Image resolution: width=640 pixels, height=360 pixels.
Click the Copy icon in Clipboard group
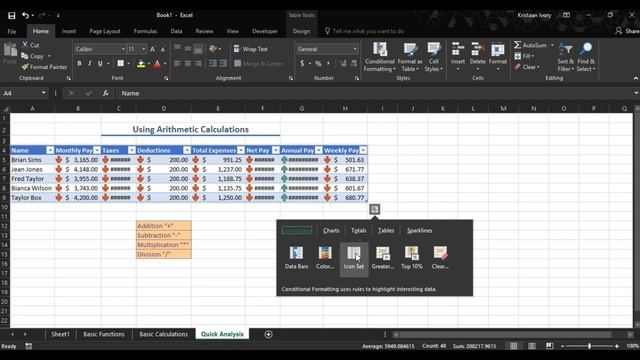click(x=25, y=56)
